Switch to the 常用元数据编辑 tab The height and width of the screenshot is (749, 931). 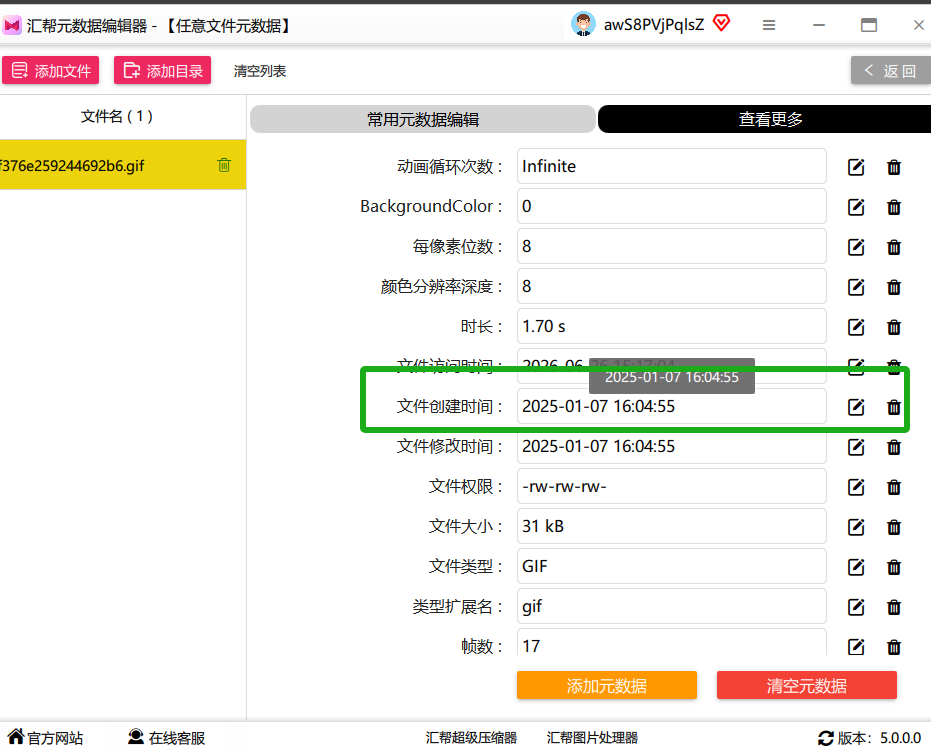point(423,119)
